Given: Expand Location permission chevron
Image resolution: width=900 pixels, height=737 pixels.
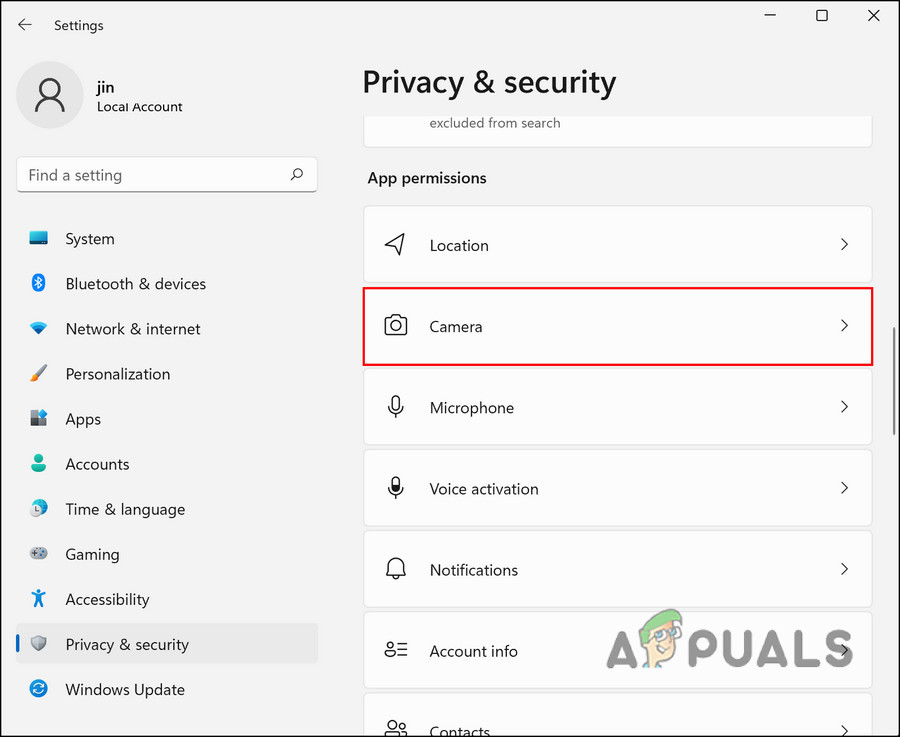Looking at the screenshot, I should (844, 245).
